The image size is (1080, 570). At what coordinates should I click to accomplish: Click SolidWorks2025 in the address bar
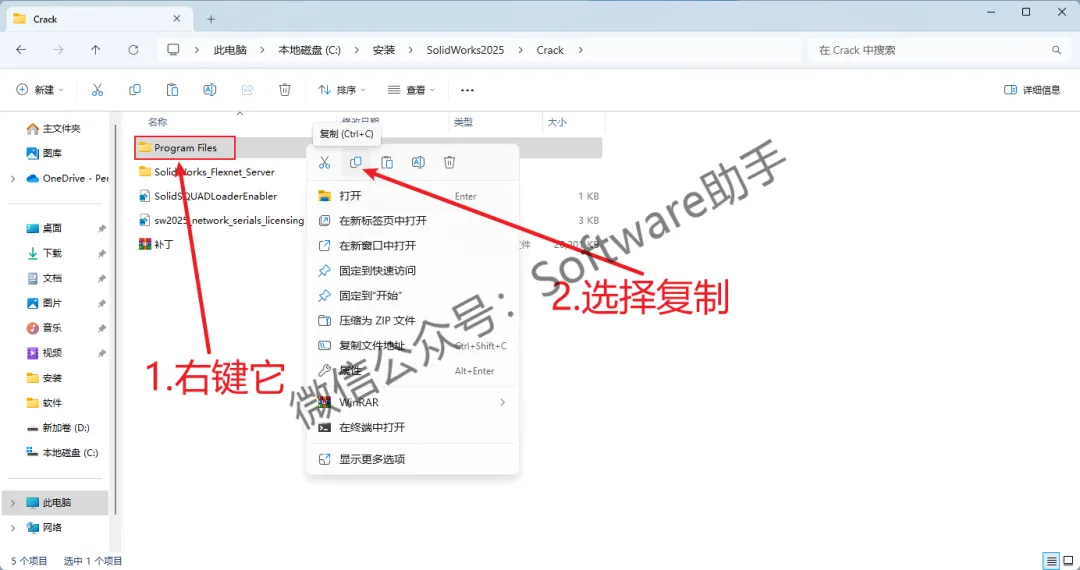click(465, 50)
